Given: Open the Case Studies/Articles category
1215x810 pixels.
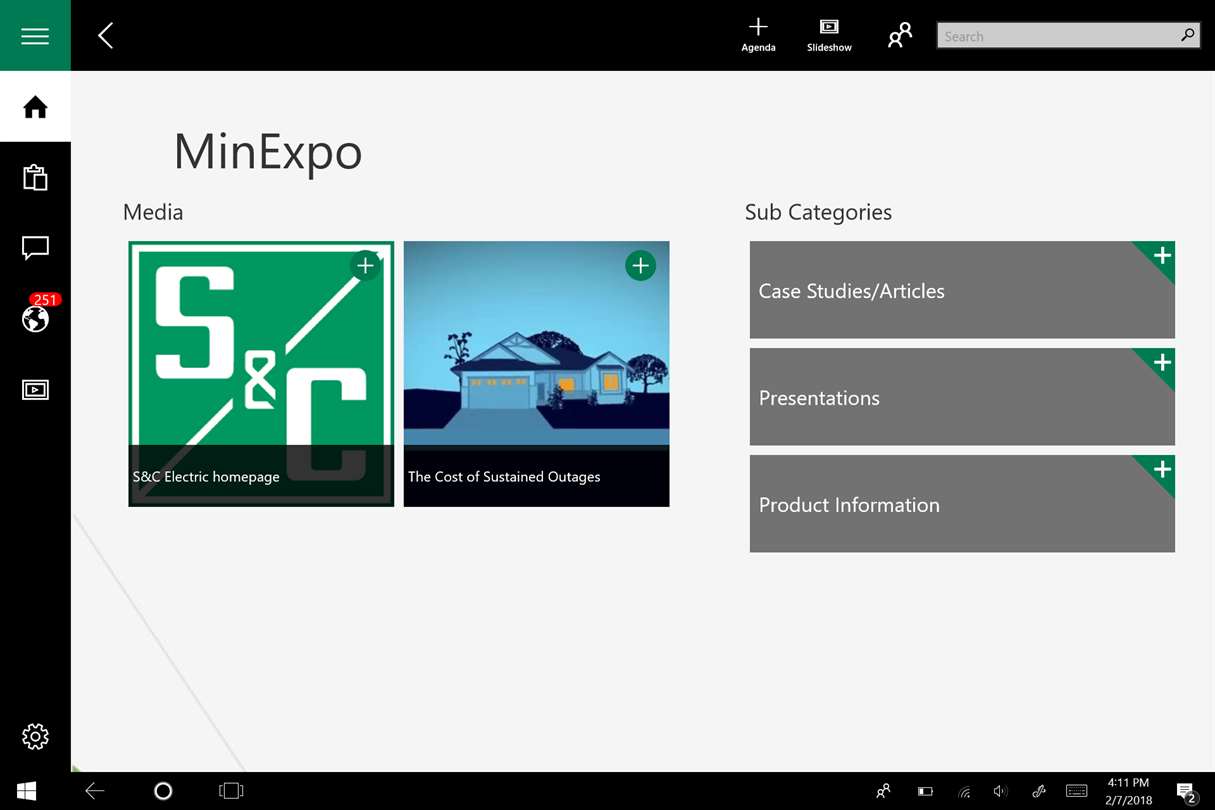Looking at the screenshot, I should (x=962, y=290).
